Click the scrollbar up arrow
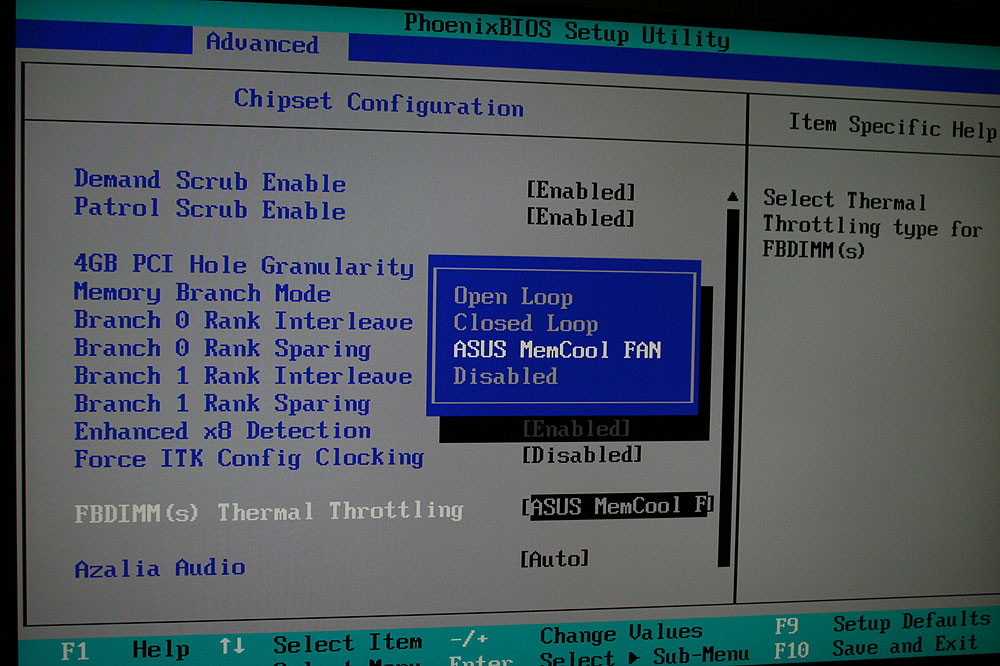 (733, 196)
